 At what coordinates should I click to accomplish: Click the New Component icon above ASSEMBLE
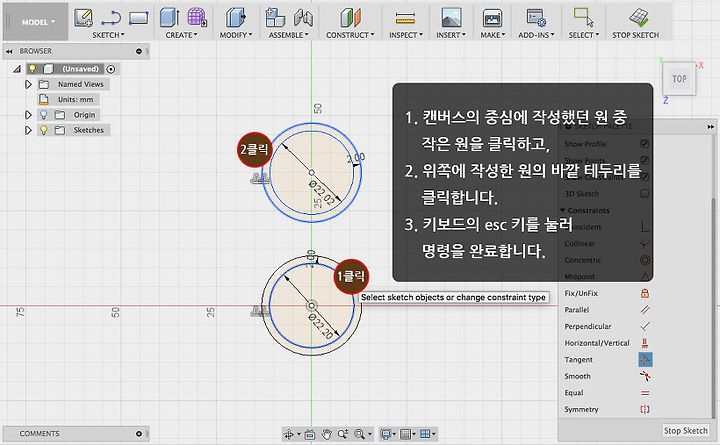[275, 18]
